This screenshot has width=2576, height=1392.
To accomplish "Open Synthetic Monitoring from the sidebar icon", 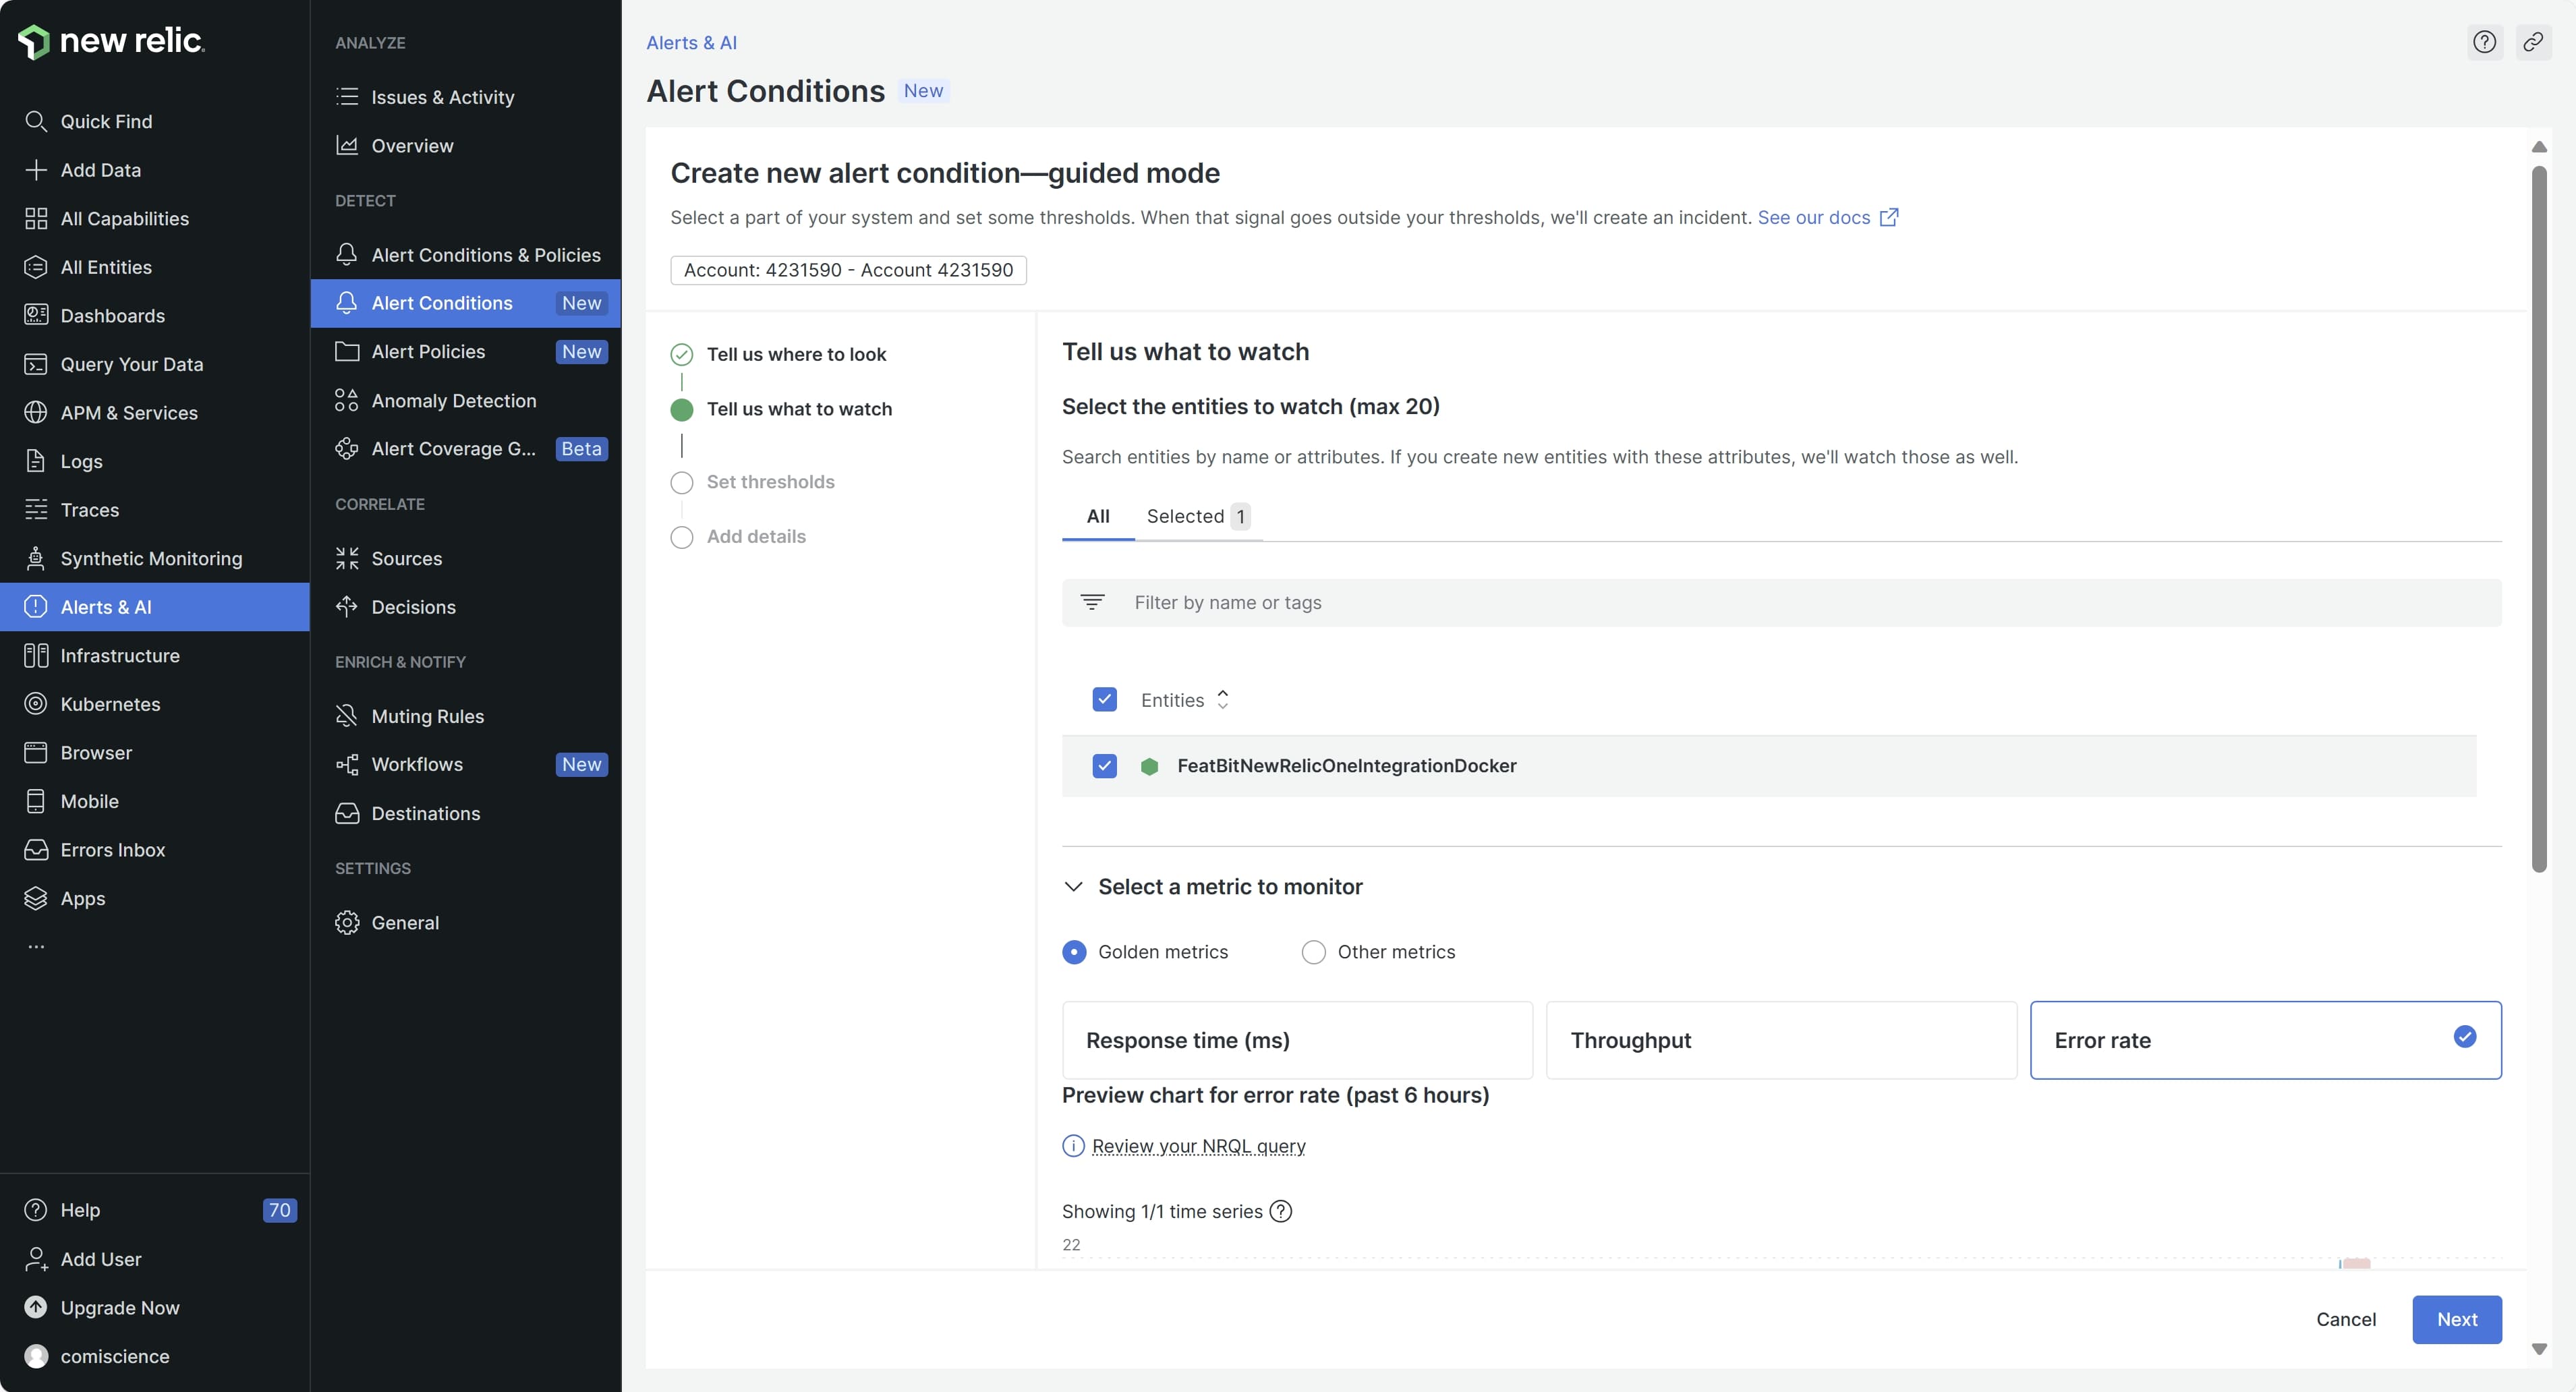I will click(36, 558).
